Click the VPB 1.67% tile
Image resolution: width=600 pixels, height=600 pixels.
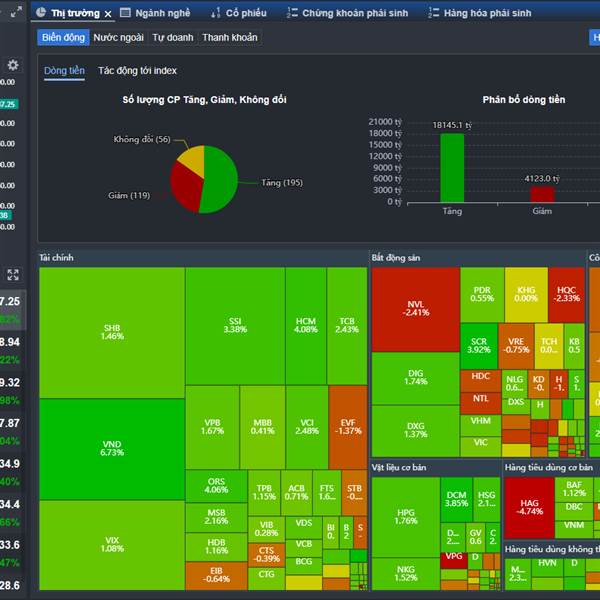coord(212,427)
